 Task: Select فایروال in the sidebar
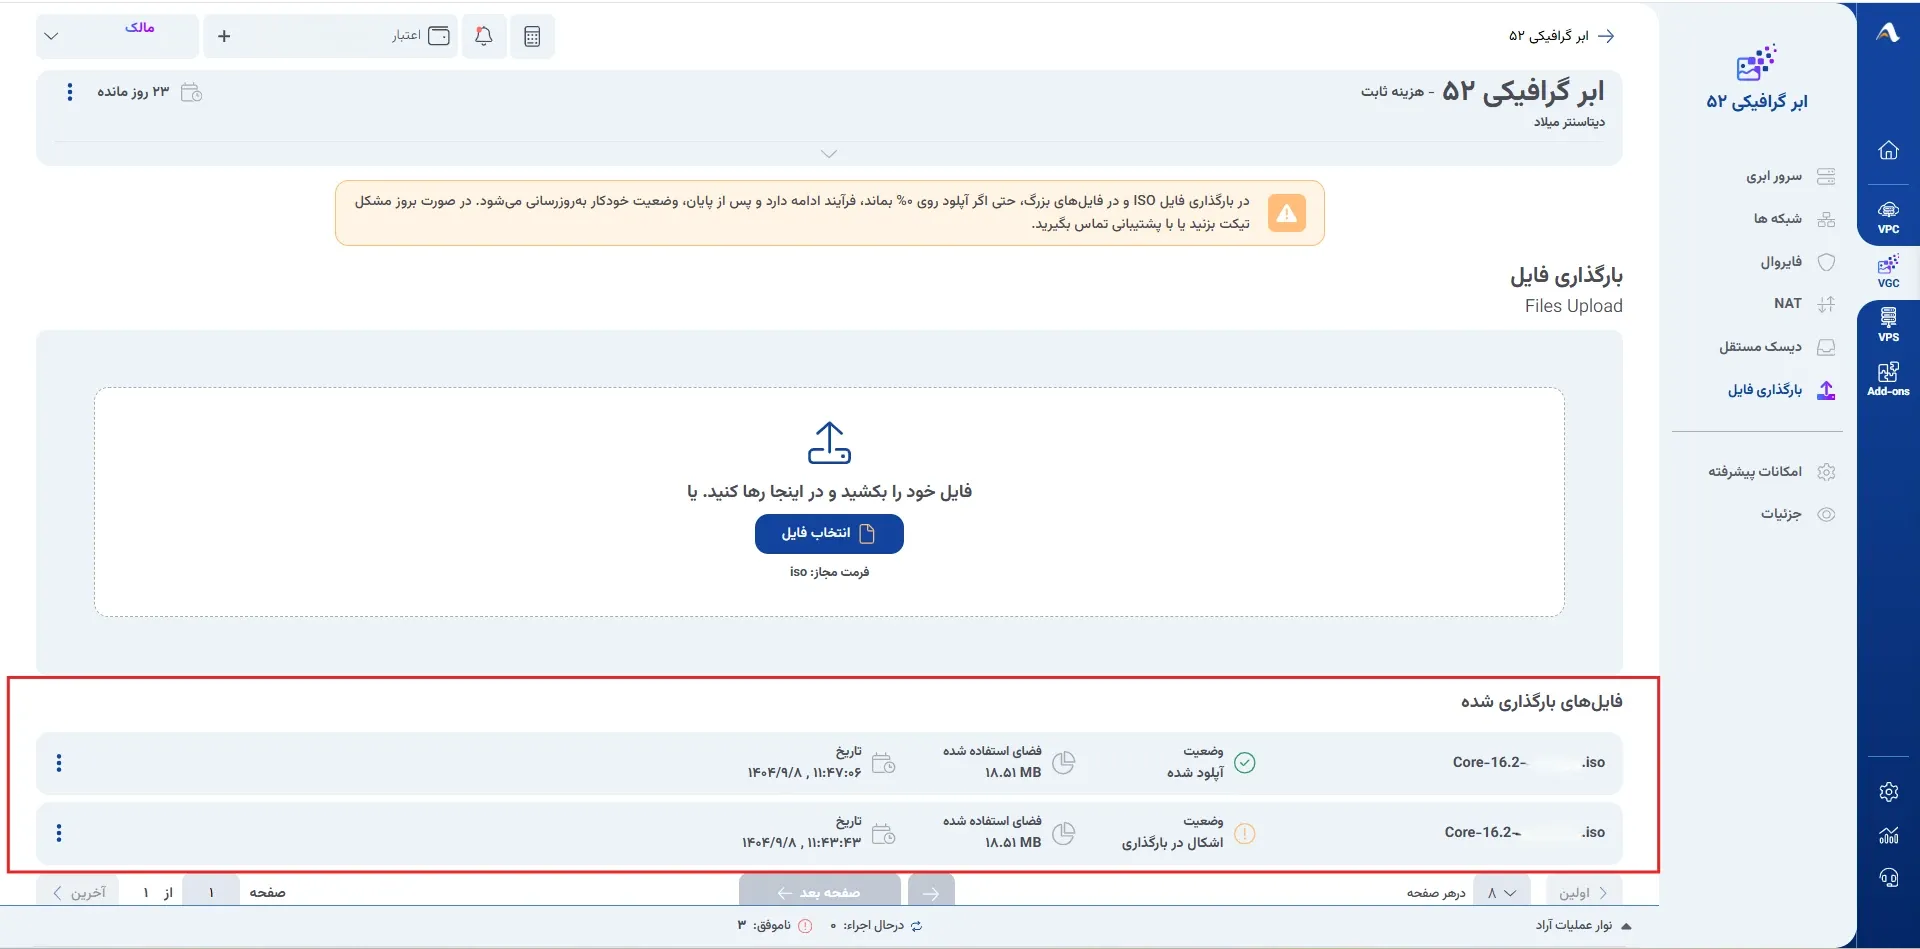click(1798, 262)
